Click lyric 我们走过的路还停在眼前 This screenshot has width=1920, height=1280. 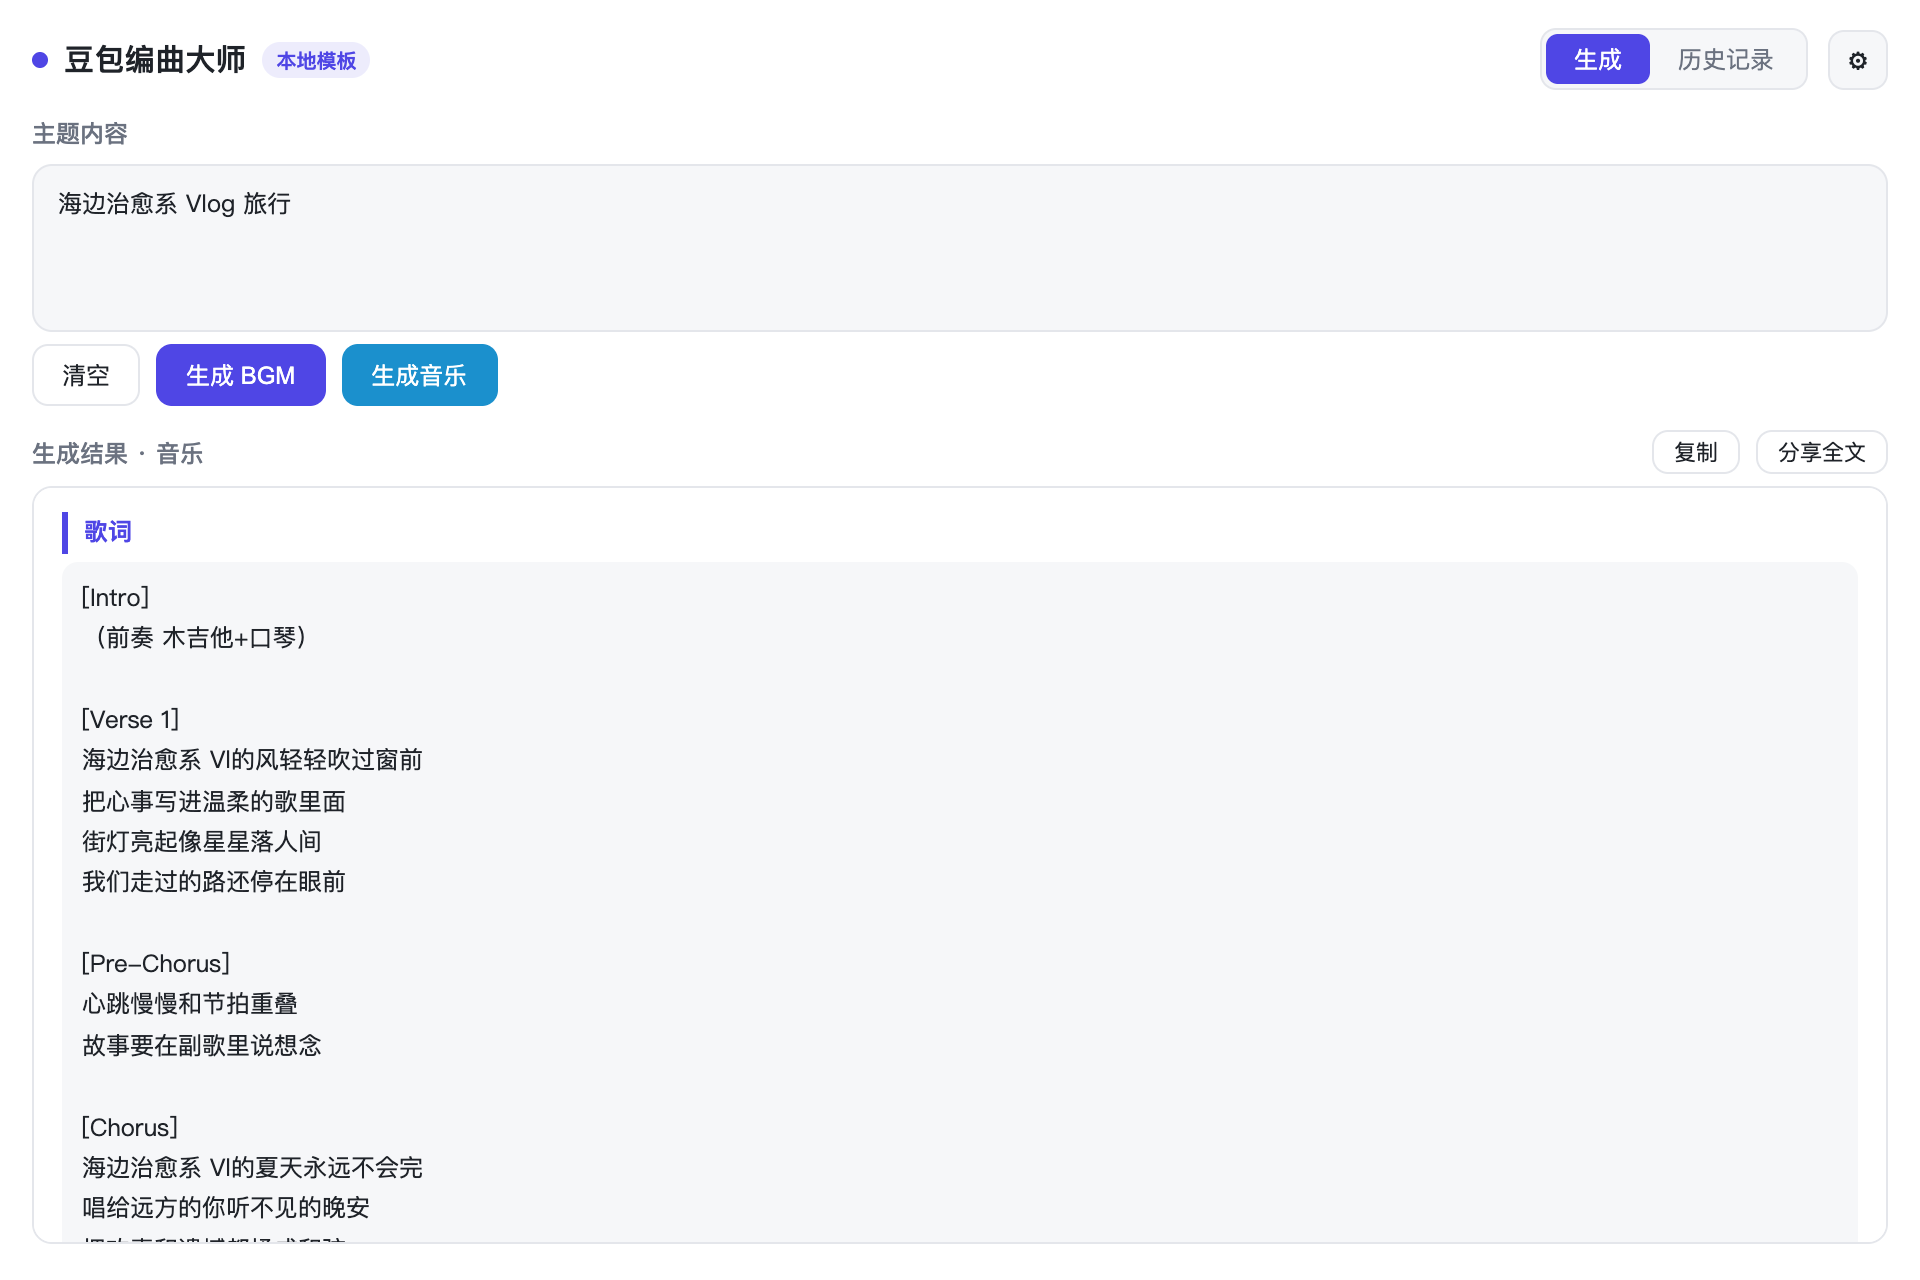(x=214, y=882)
